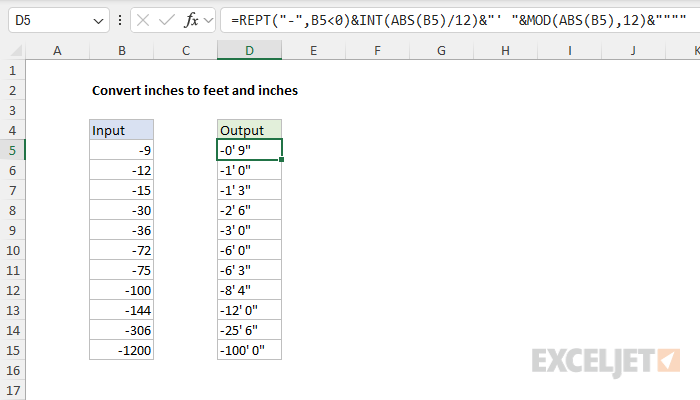The image size is (700, 400).
Task: Click the Input header cell
Action: click(121, 130)
